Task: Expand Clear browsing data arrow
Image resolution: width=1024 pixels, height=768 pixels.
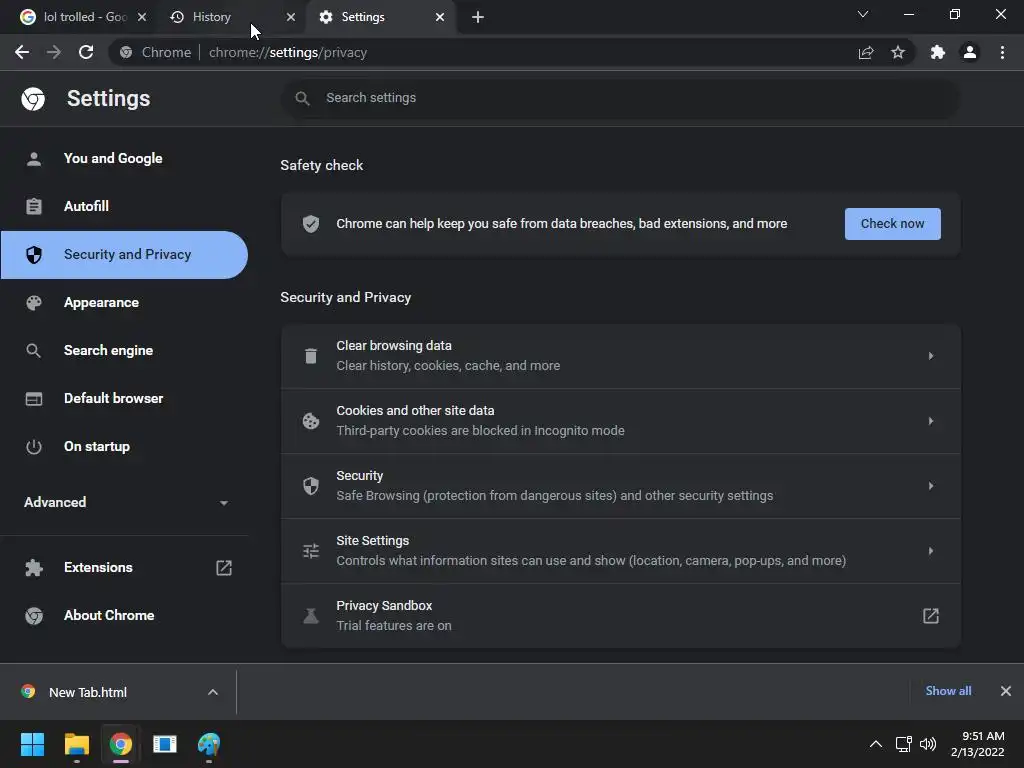Action: tap(931, 356)
